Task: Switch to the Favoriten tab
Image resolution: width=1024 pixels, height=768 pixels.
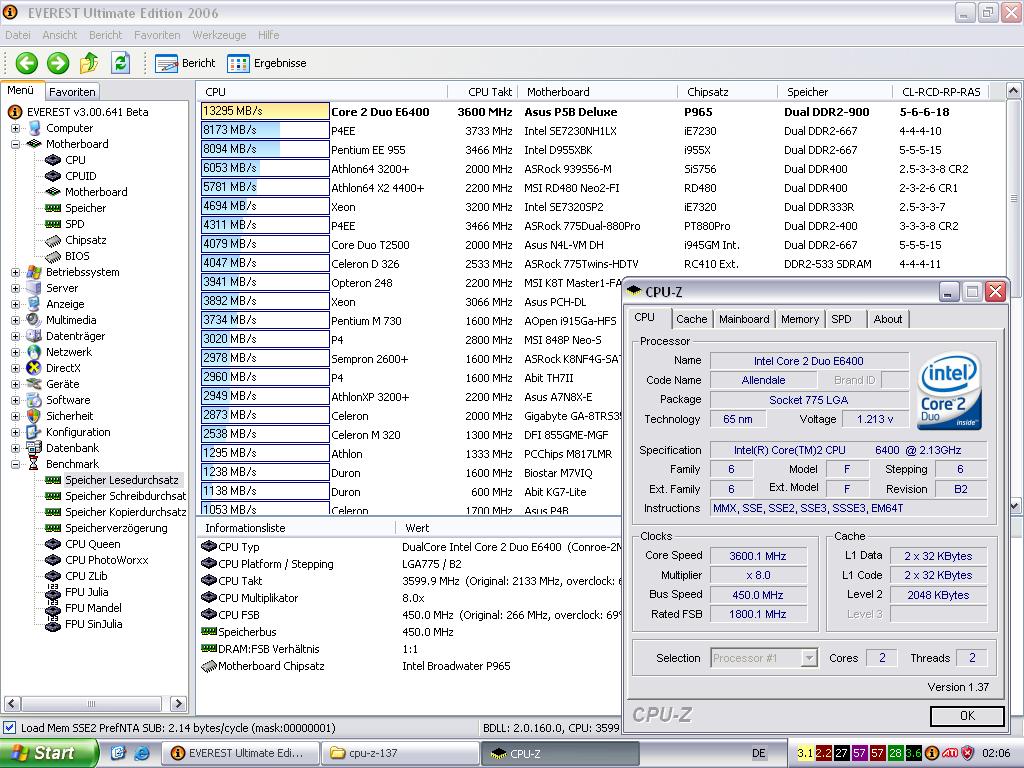Action: [72, 91]
